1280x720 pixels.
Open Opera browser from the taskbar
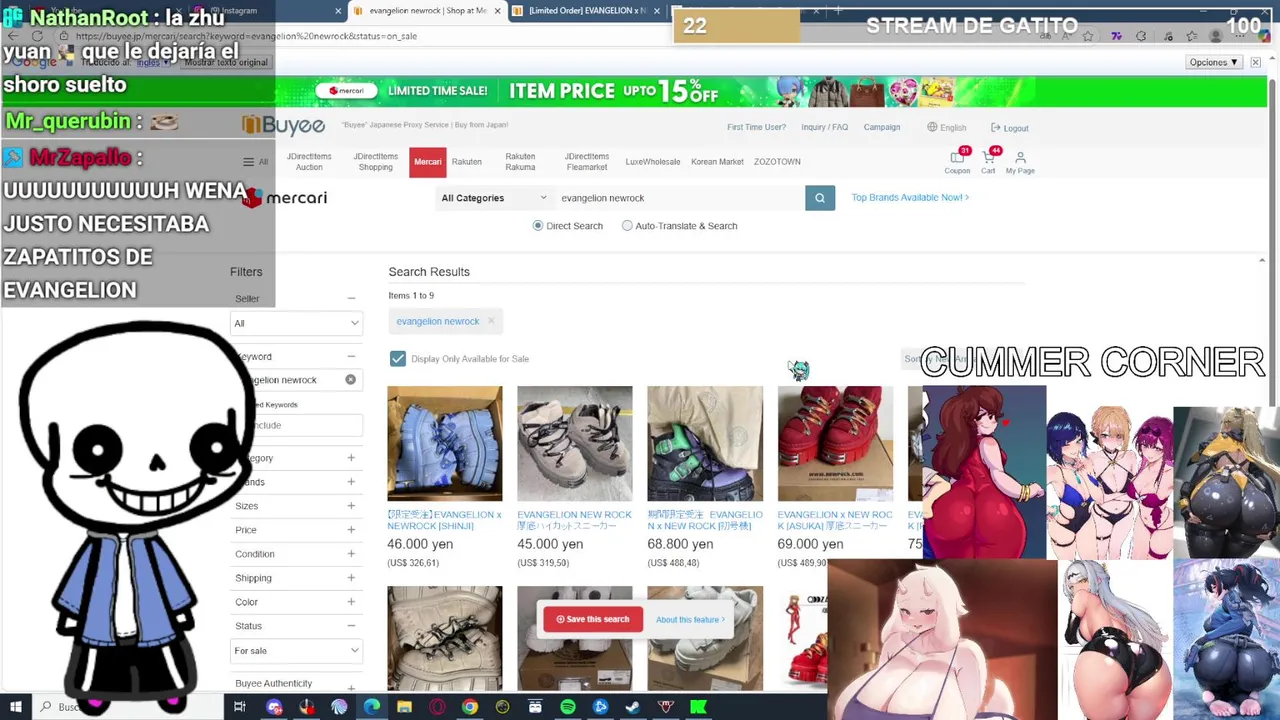click(x=437, y=707)
